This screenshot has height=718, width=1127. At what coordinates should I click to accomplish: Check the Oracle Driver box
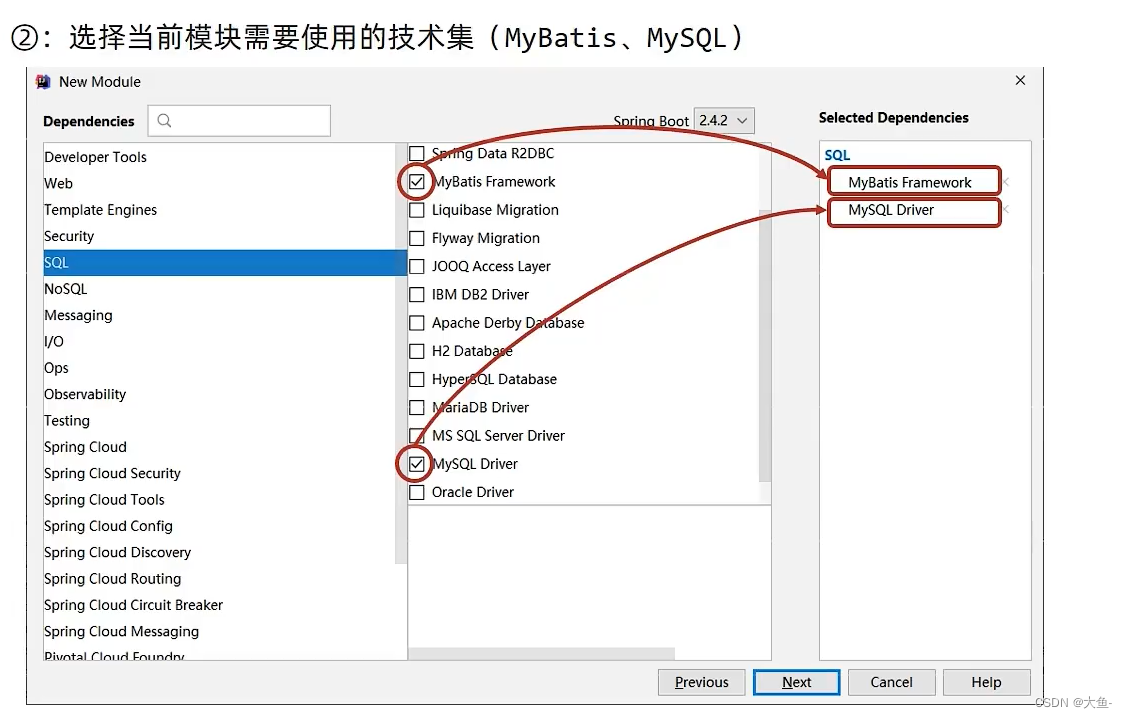pos(417,492)
